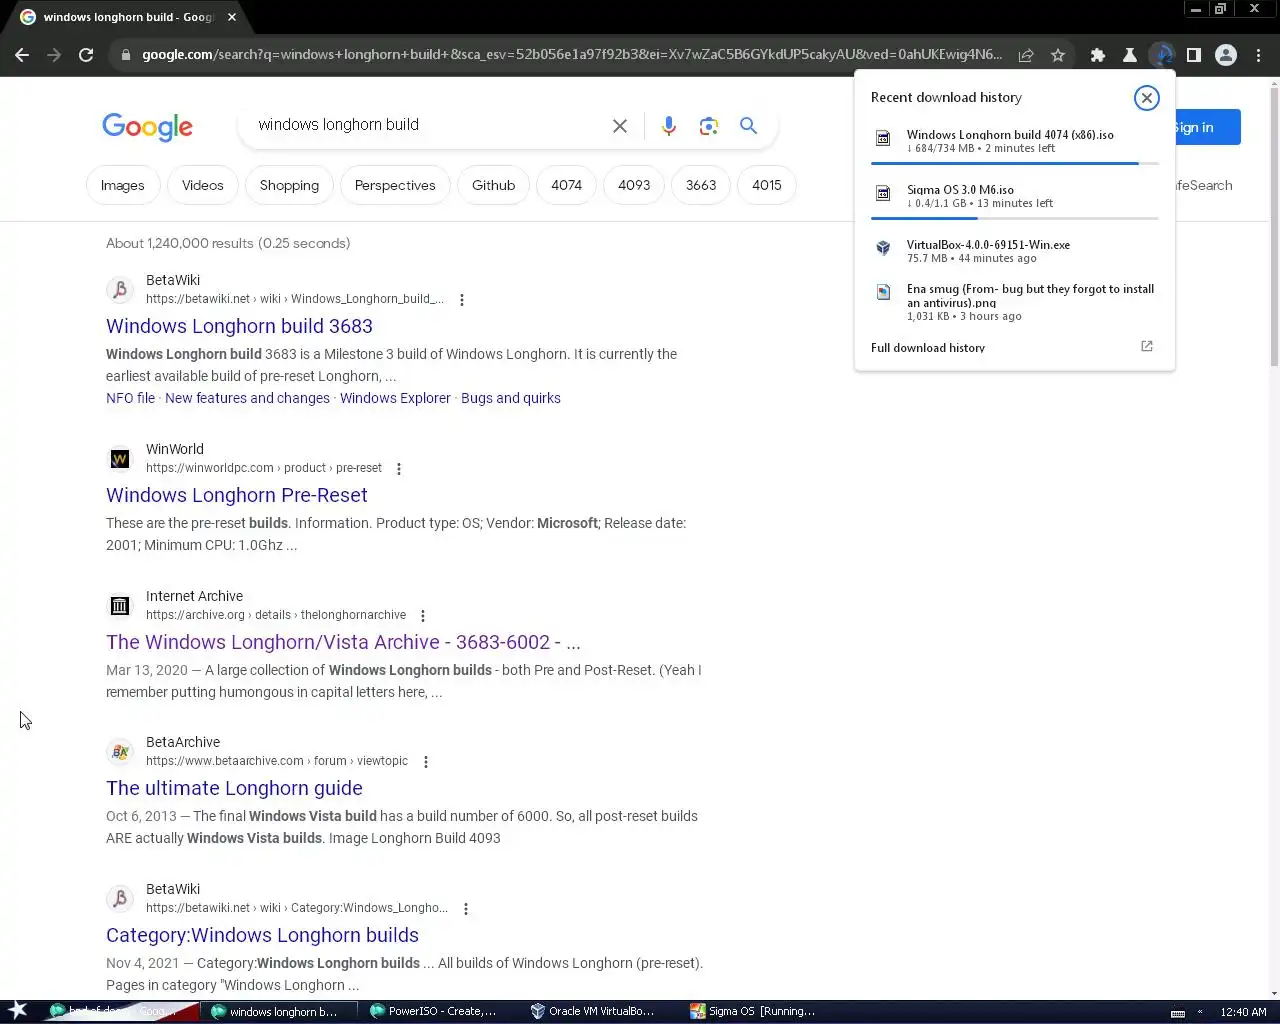The height and width of the screenshot is (1024, 1280).
Task: Click the Google logo
Action: 147,127
